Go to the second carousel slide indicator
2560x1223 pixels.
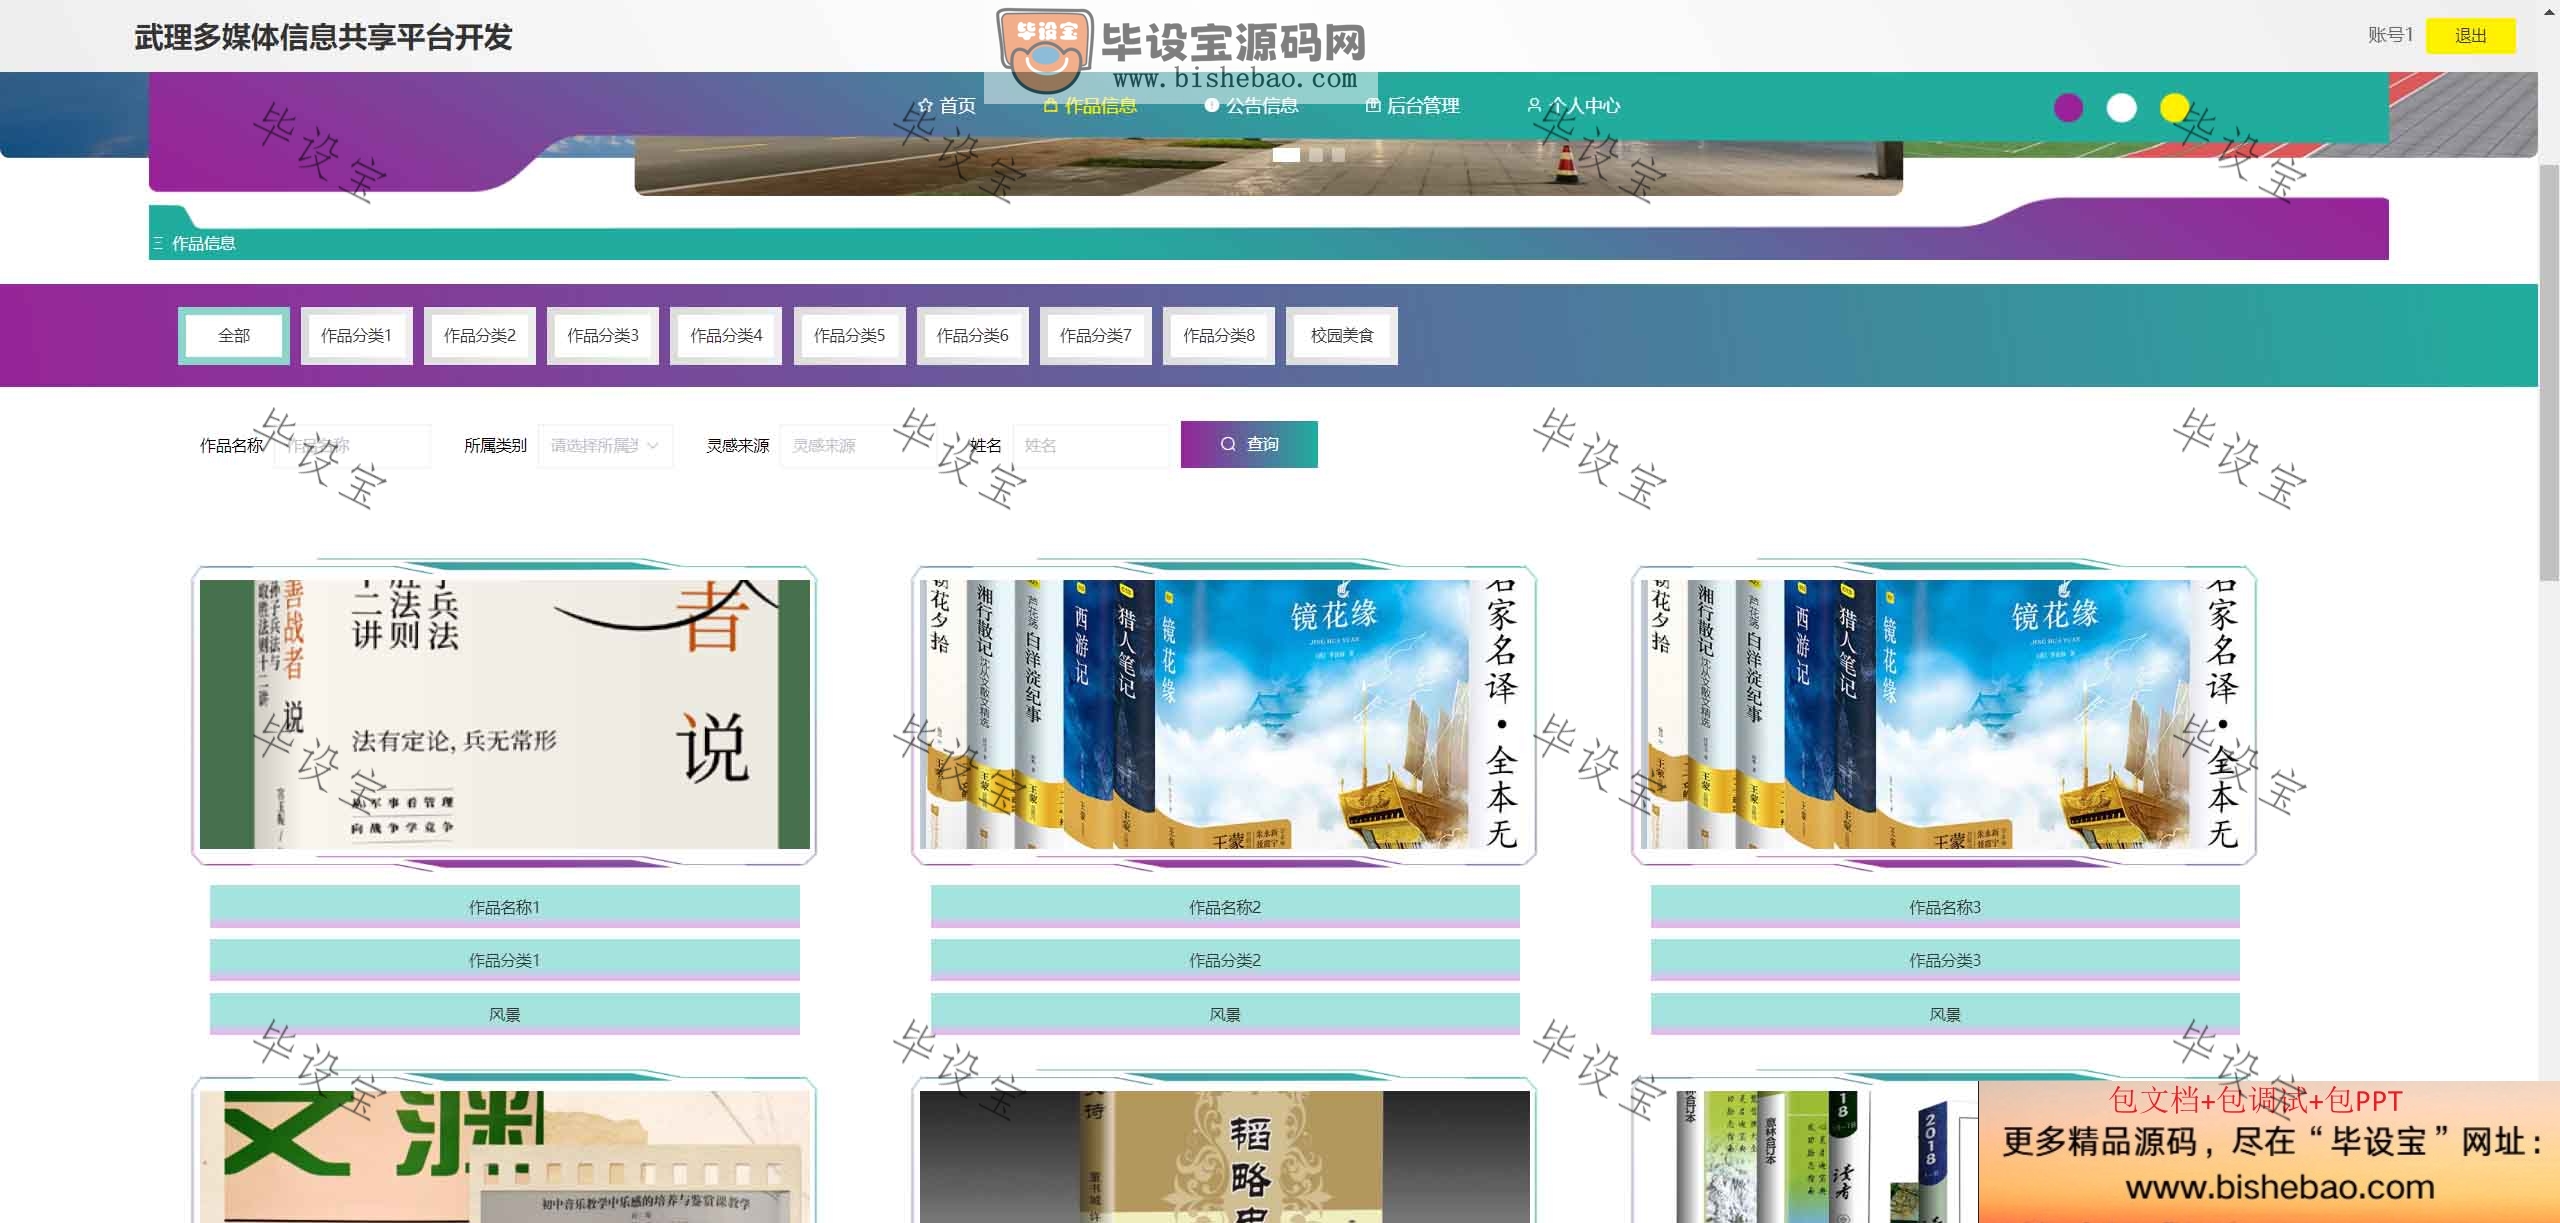click(1316, 155)
